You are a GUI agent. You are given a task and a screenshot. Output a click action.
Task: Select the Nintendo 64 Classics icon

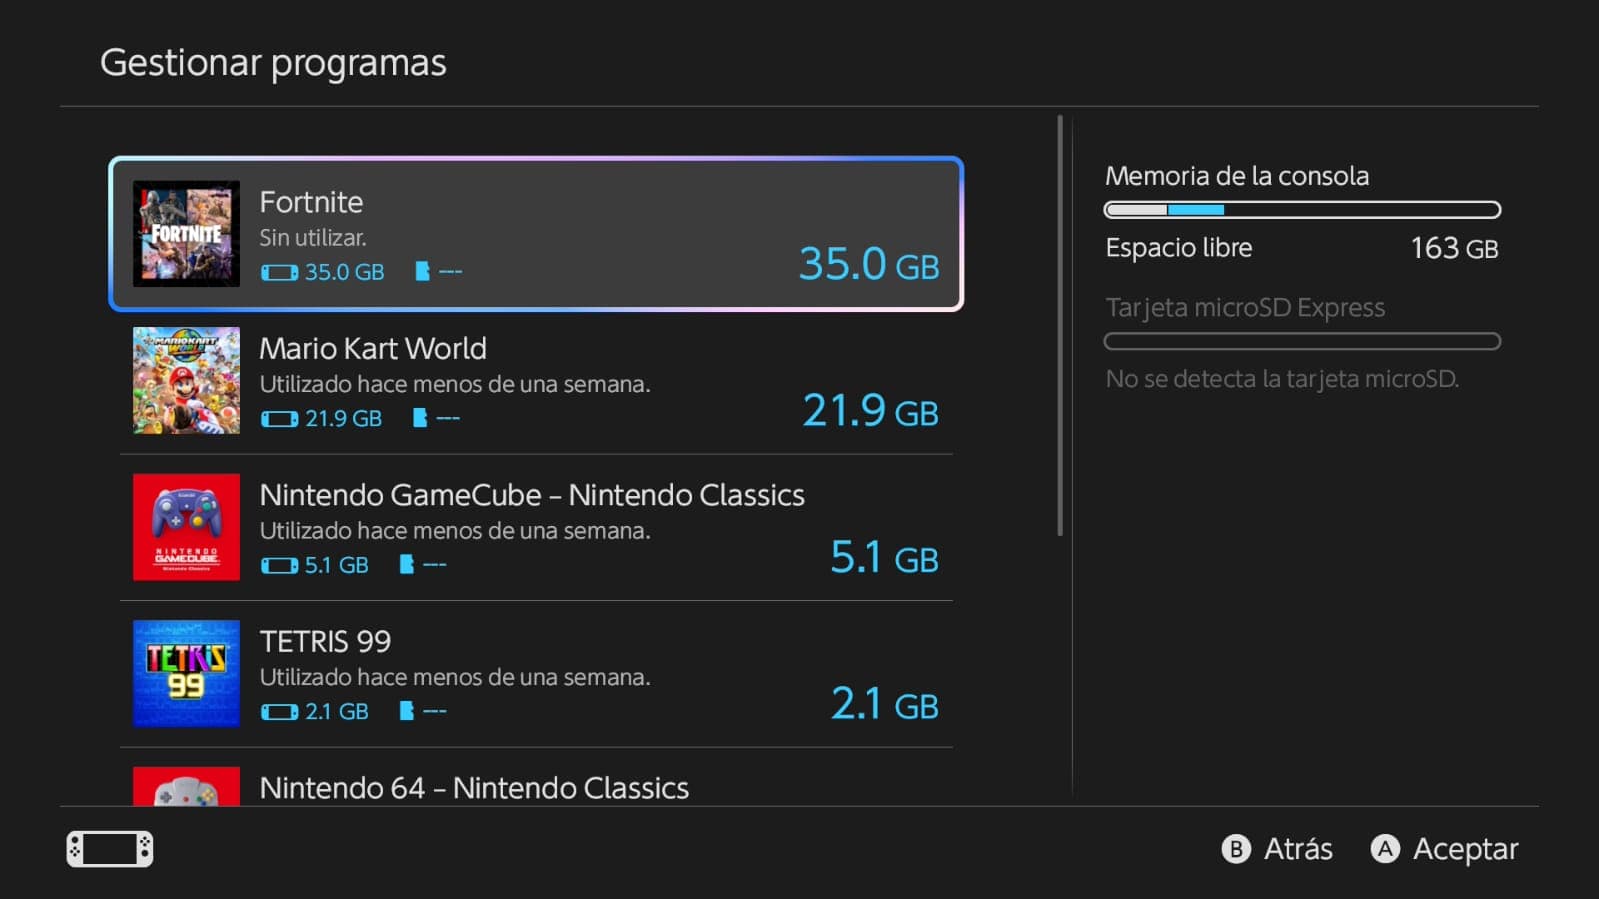pos(186,787)
